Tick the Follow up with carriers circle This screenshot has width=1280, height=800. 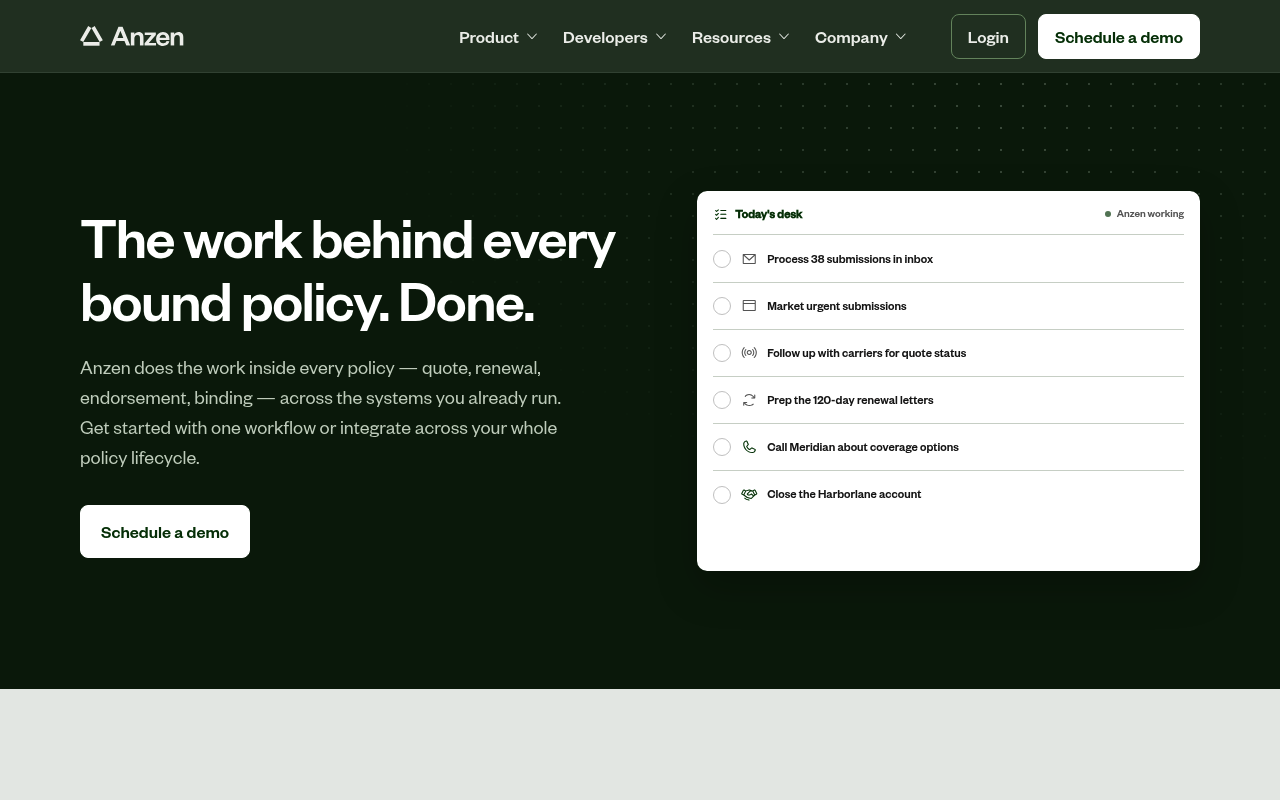click(722, 353)
